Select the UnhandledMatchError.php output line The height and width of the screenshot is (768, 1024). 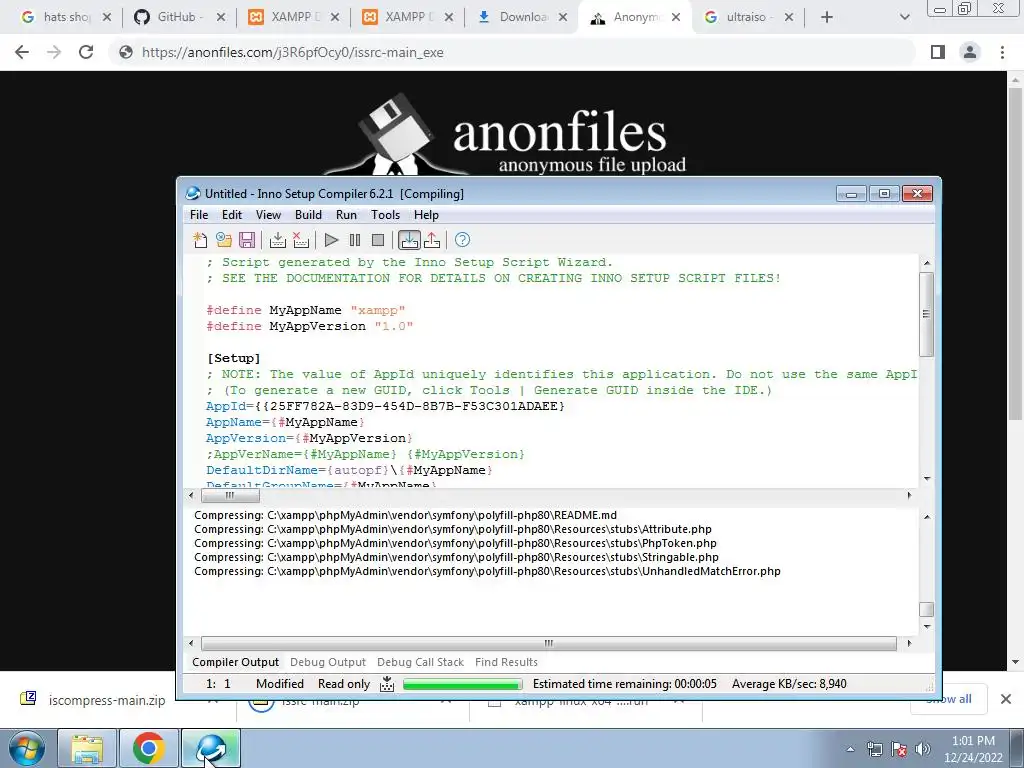coord(487,571)
